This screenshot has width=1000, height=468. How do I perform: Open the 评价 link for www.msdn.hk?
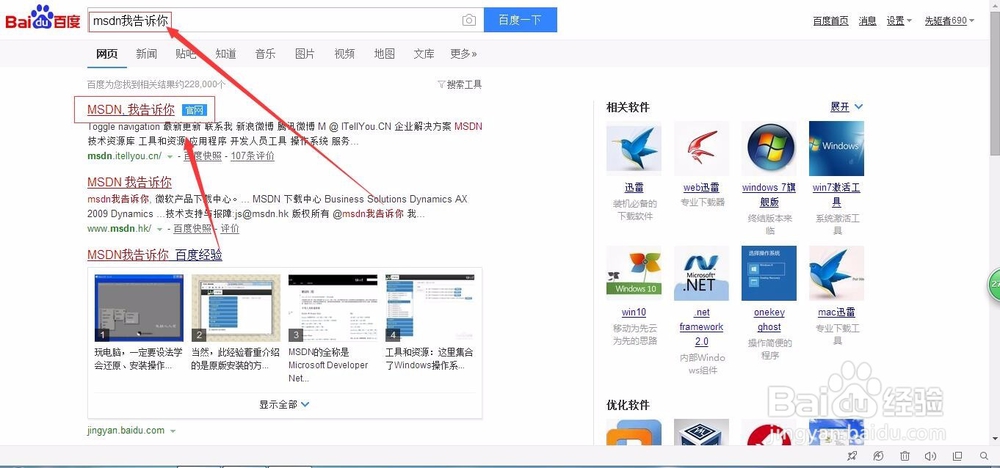click(x=230, y=228)
